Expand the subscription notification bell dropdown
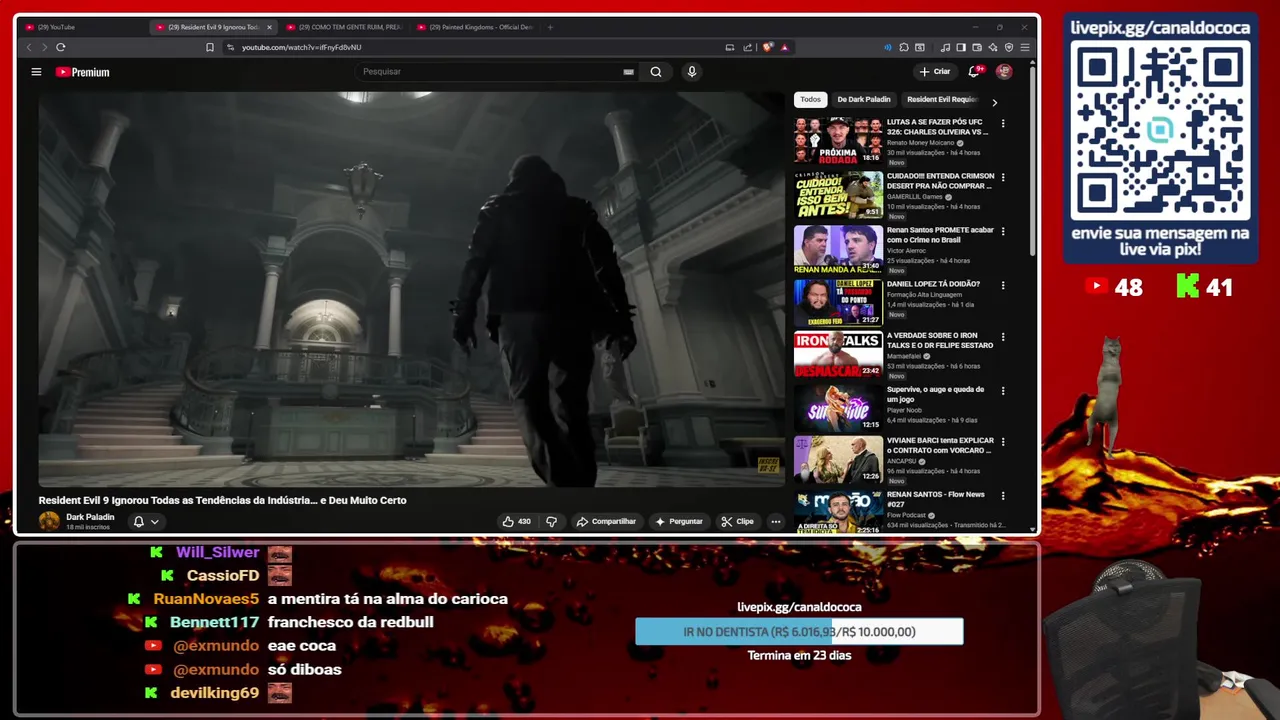The width and height of the screenshot is (1280, 720). click(146, 521)
